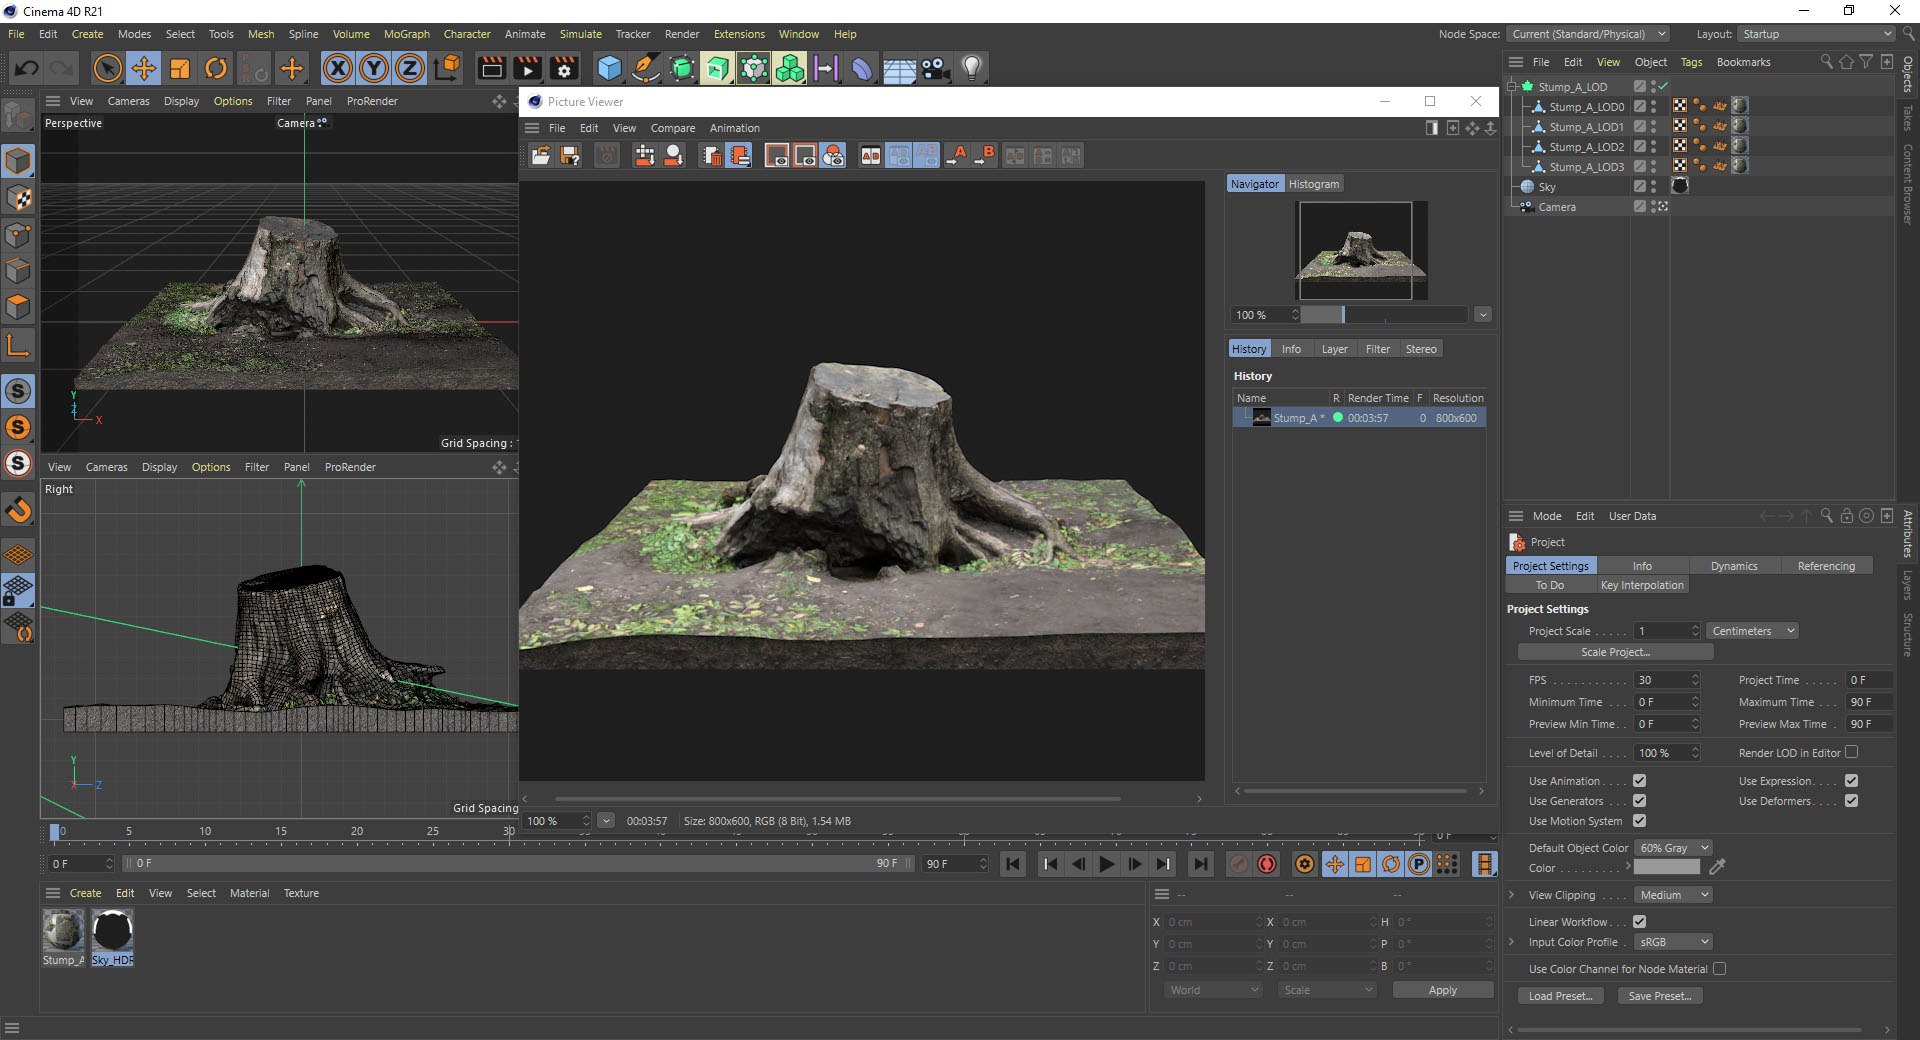Select Sky_HDR material thumbnail

(112, 931)
